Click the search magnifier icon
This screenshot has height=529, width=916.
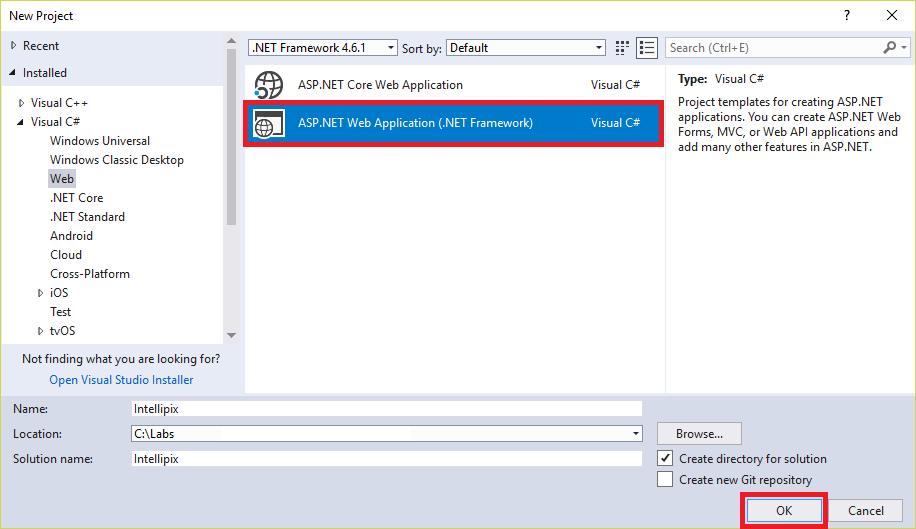click(889, 48)
